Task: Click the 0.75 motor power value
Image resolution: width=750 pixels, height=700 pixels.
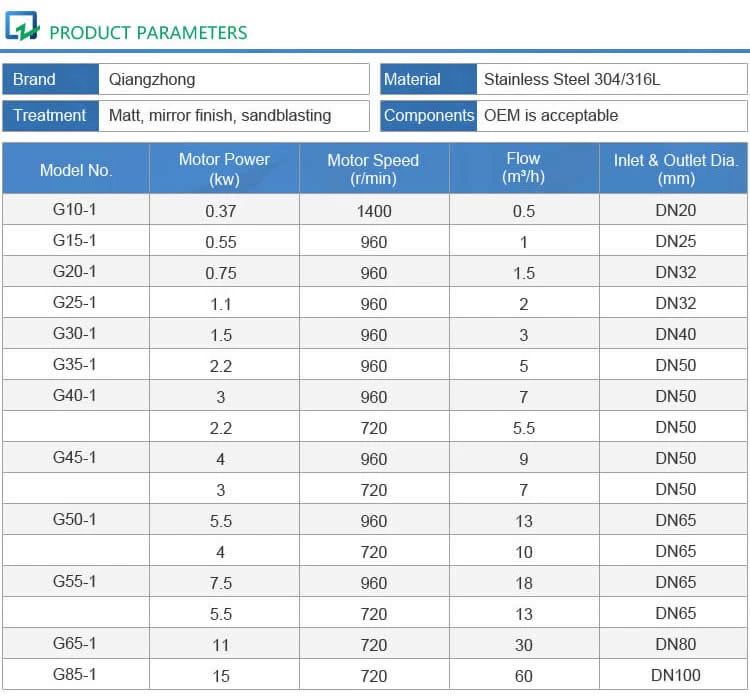Action: 221,273
